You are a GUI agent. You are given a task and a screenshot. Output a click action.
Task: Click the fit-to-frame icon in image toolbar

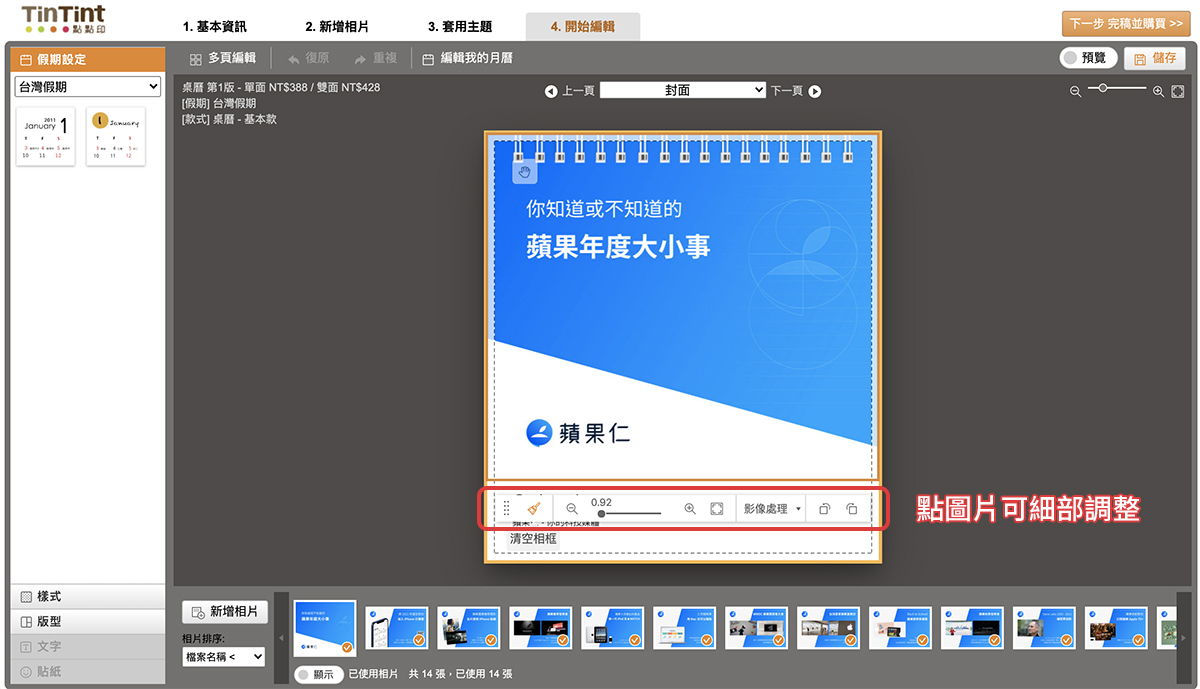pyautogui.click(x=717, y=509)
